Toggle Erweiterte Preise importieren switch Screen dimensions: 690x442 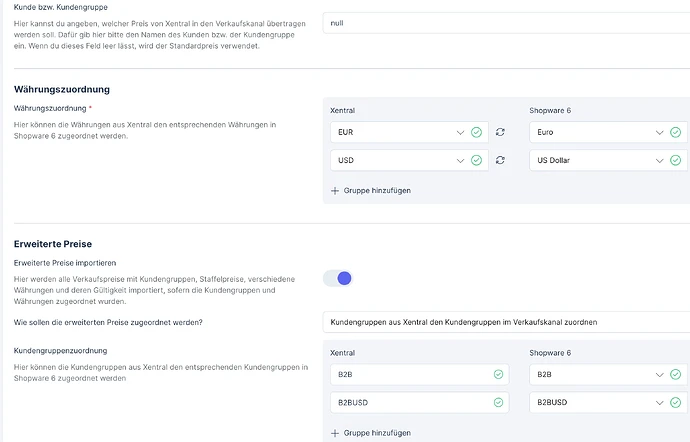tap(338, 278)
